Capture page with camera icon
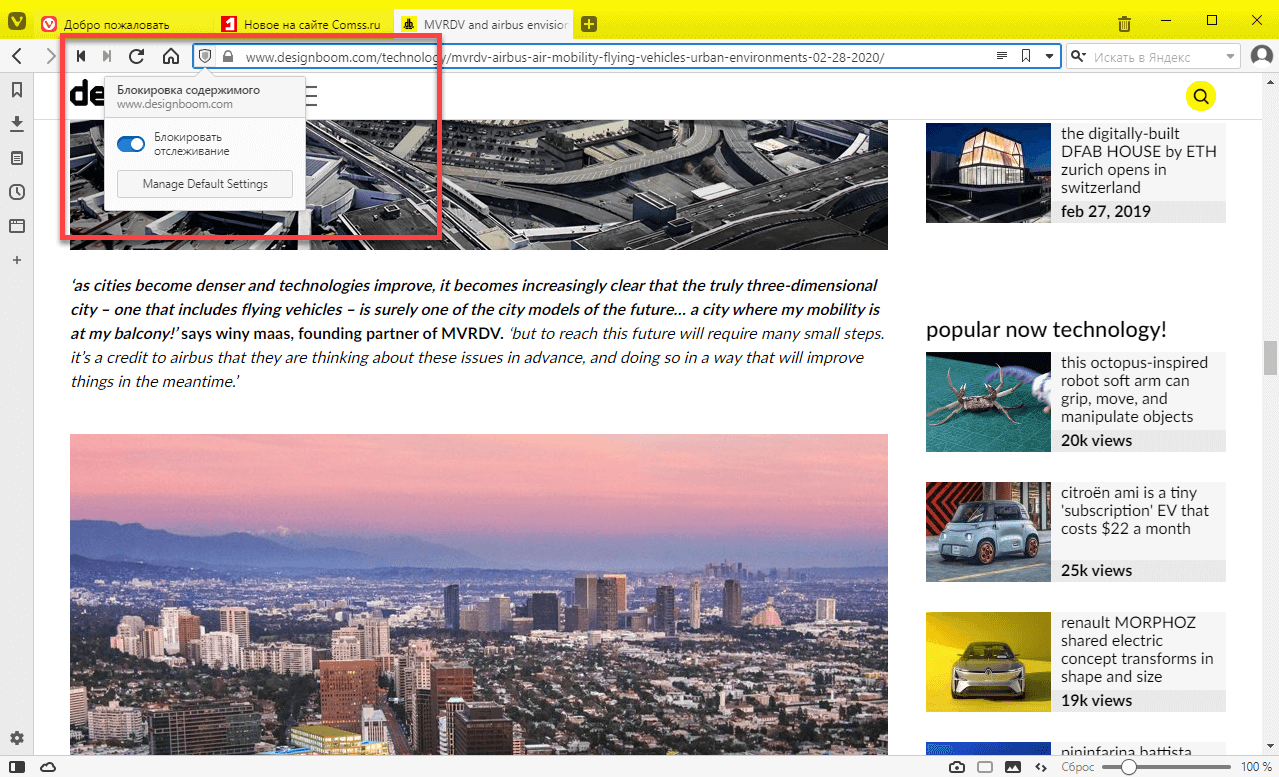1279x777 pixels. click(957, 767)
